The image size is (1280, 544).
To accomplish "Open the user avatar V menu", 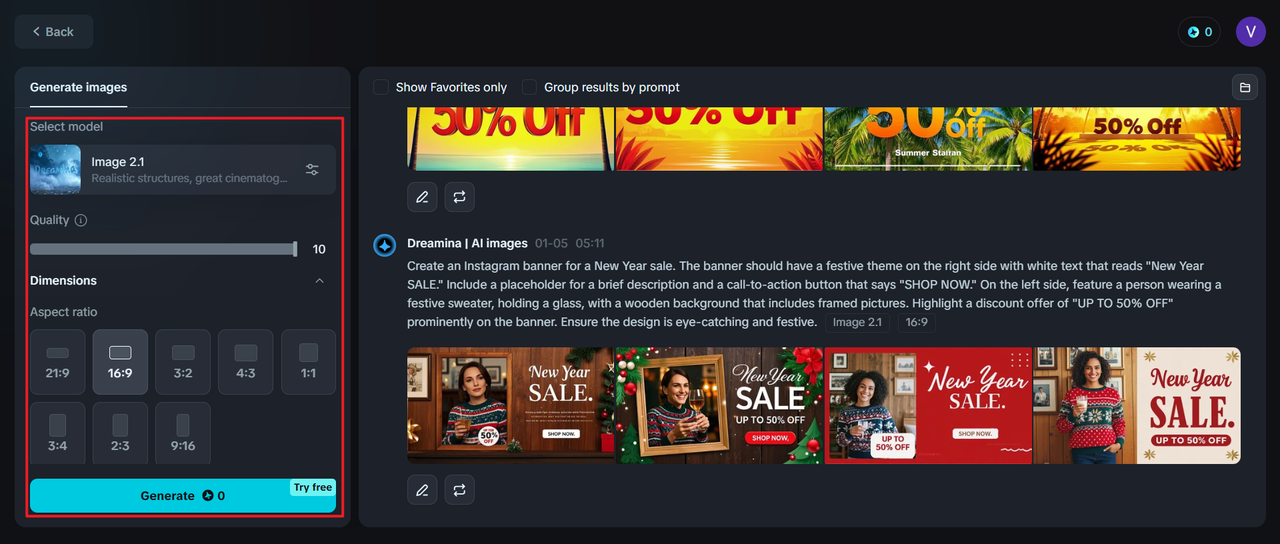I will (1251, 32).
